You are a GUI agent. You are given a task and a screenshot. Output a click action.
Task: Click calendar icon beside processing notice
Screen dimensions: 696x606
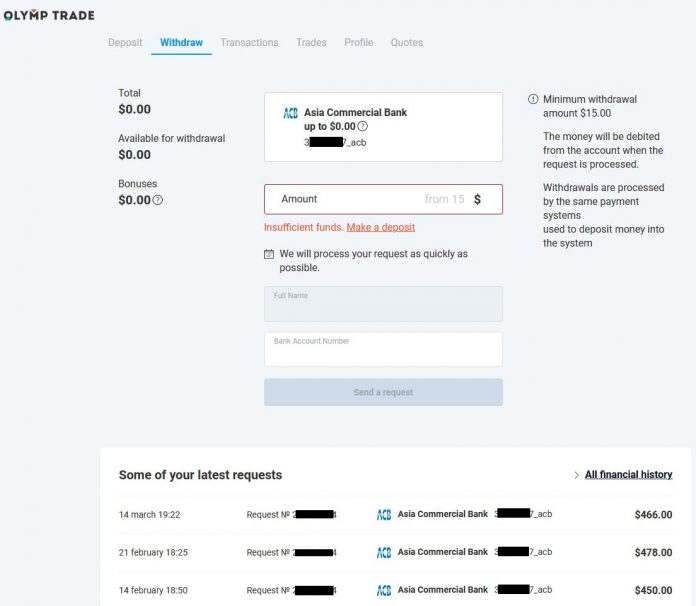coord(269,254)
